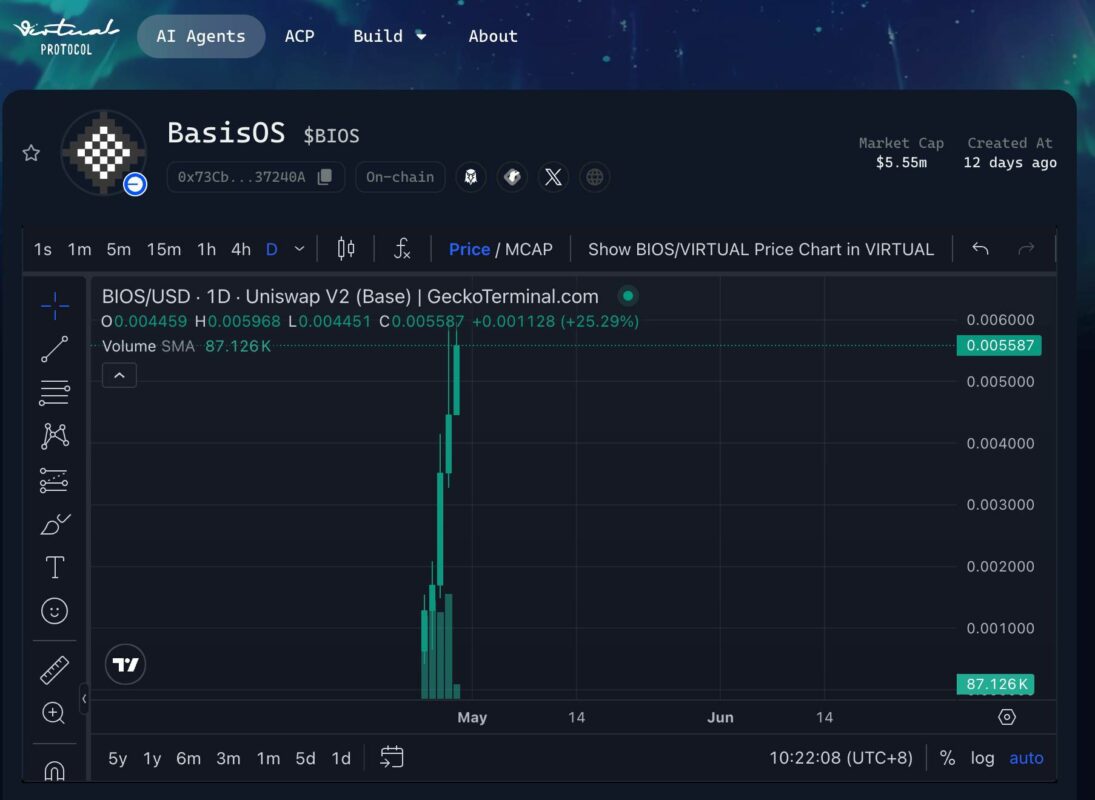Screen dimensions: 1095x800
Task: Select the crosshair cursor tool
Action: click(54, 305)
